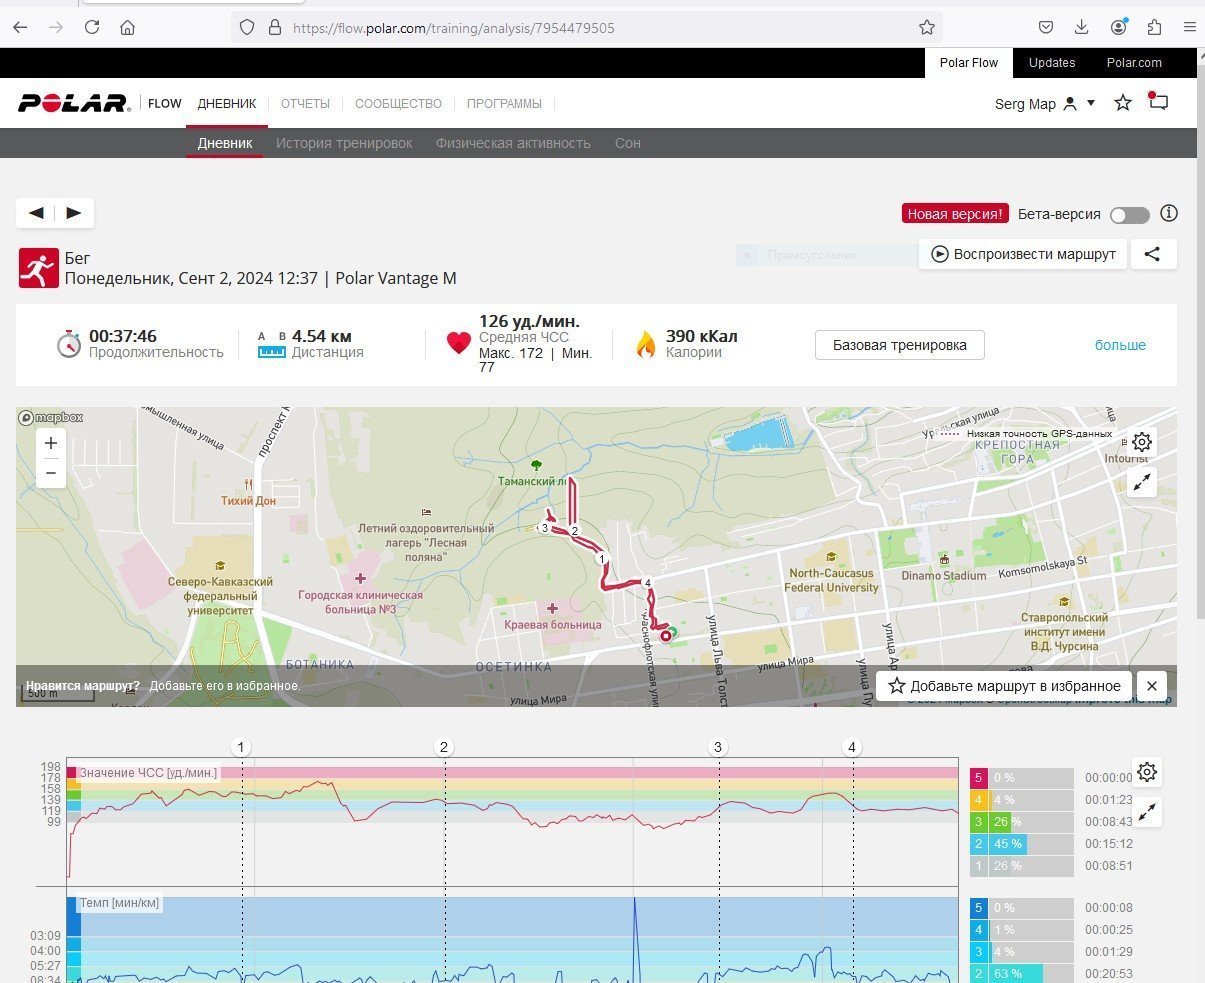Open the Отчеты menu item

coord(305,103)
